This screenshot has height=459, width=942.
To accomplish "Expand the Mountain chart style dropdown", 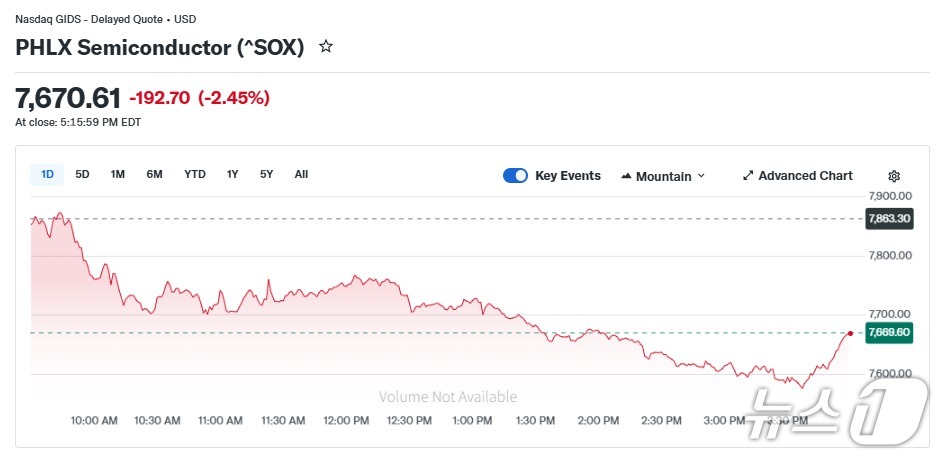I will (701, 176).
